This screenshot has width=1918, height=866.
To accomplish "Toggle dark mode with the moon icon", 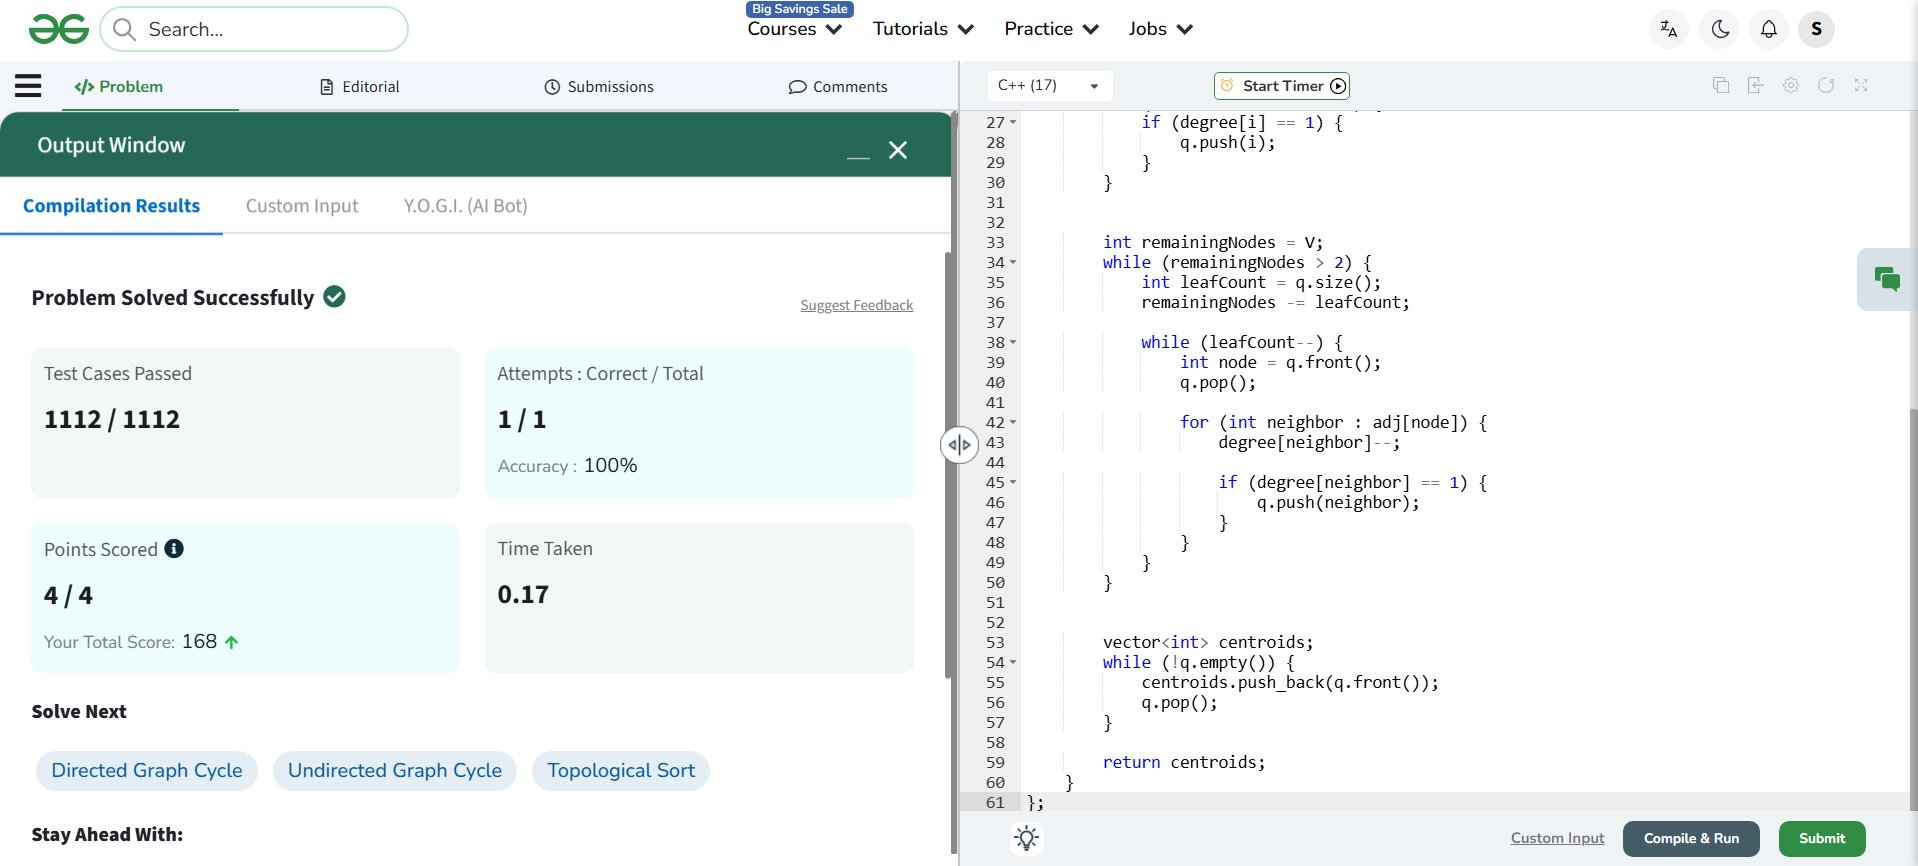I will click(x=1720, y=29).
